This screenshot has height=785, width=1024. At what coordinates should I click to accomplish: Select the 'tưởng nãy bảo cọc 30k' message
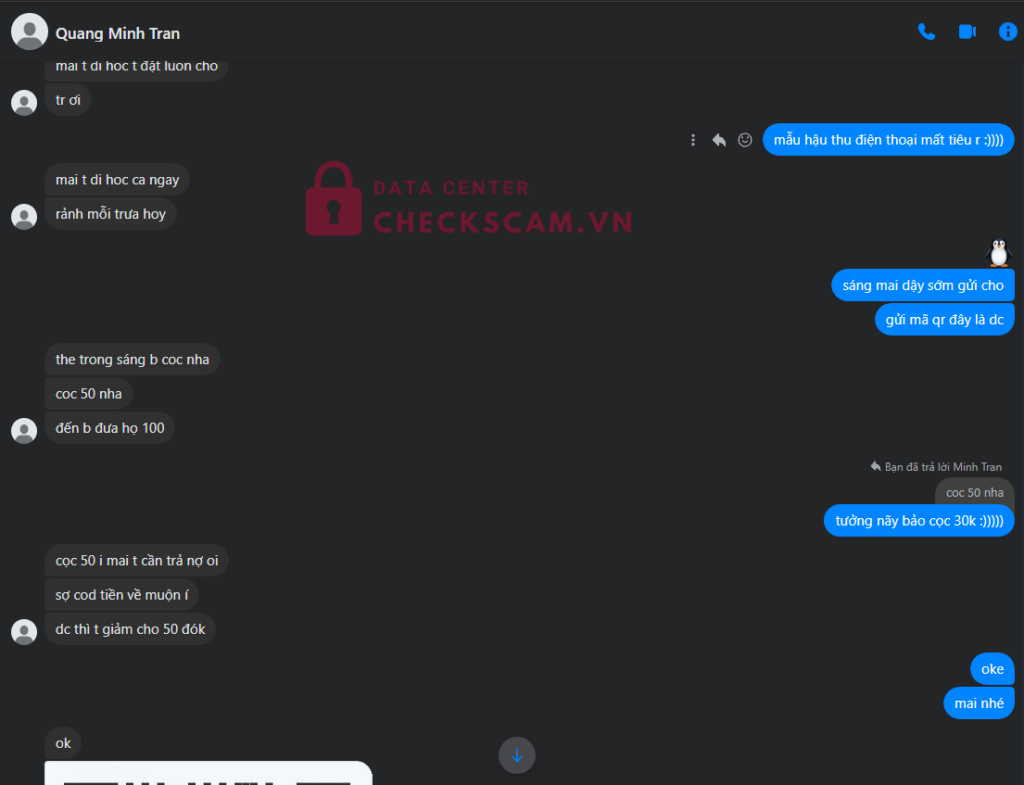pyautogui.click(x=919, y=521)
